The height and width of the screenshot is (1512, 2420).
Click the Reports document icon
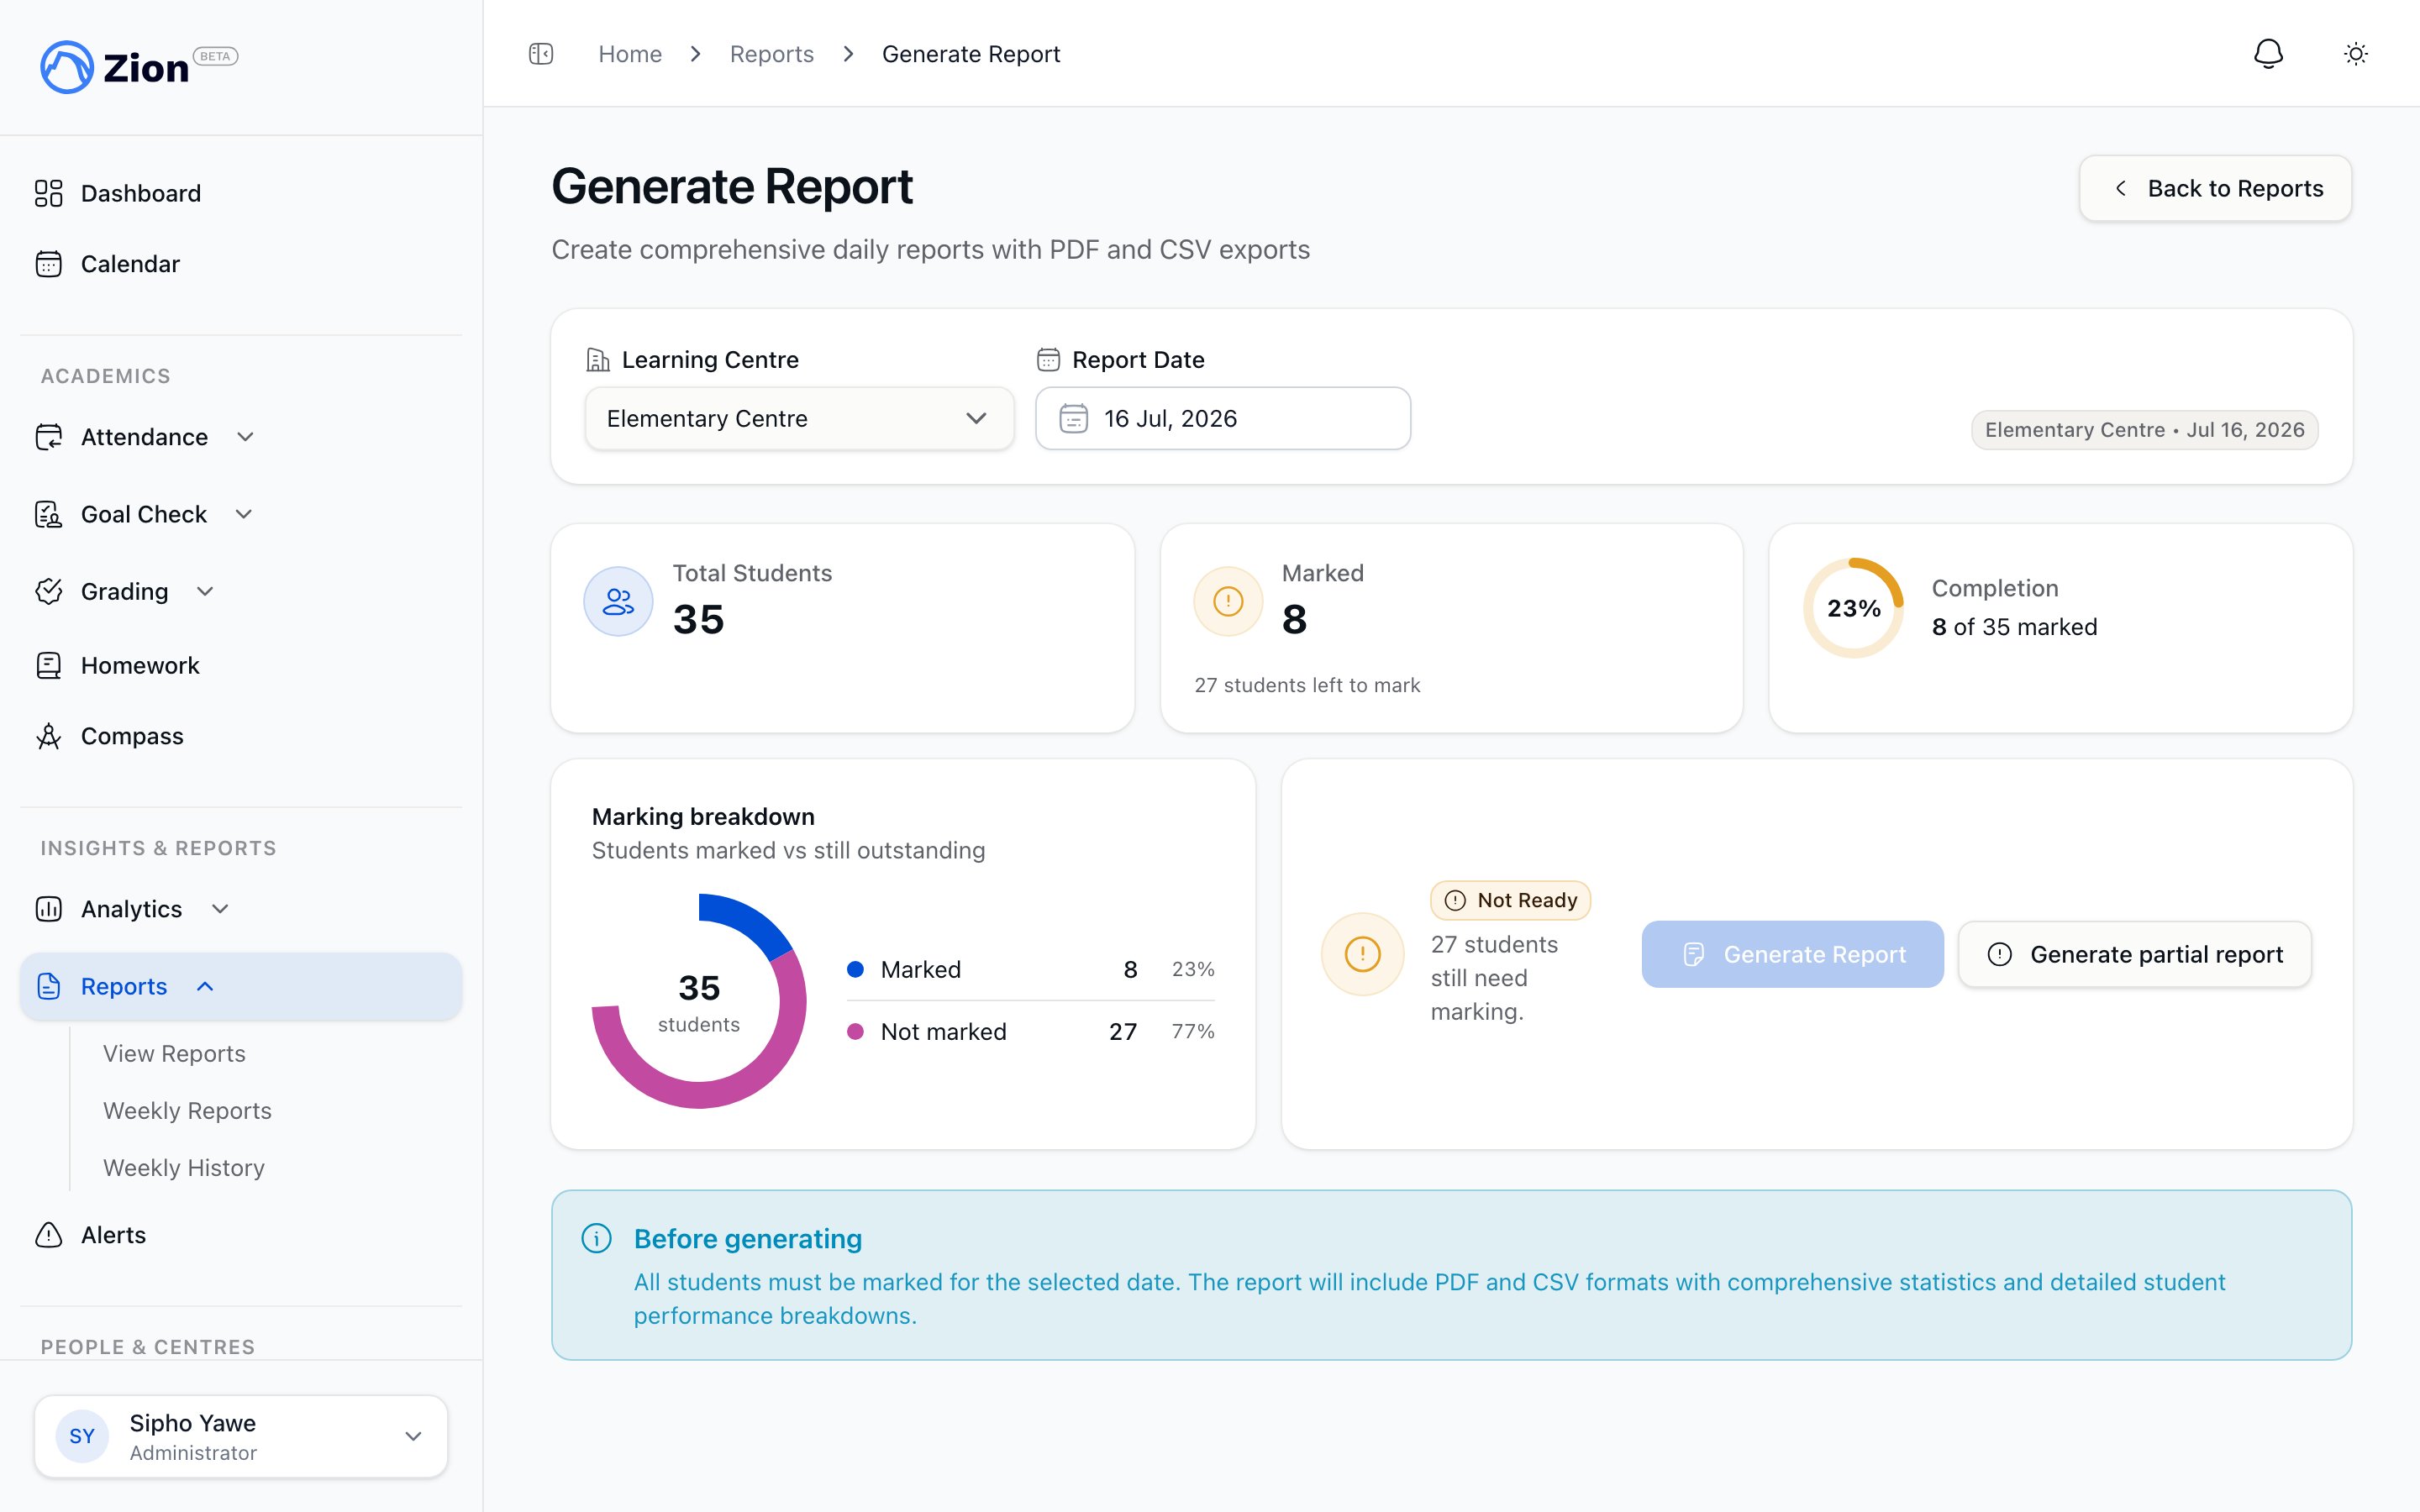coord(48,986)
